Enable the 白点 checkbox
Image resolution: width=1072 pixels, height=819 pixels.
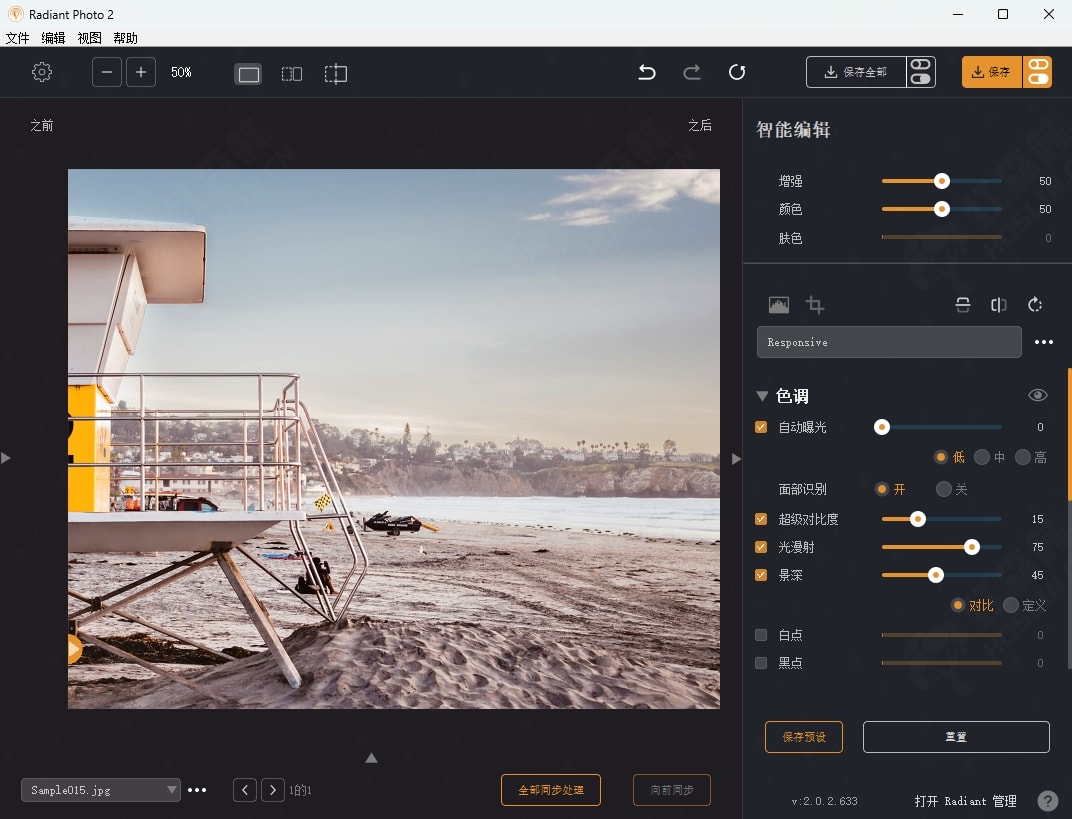[761, 635]
